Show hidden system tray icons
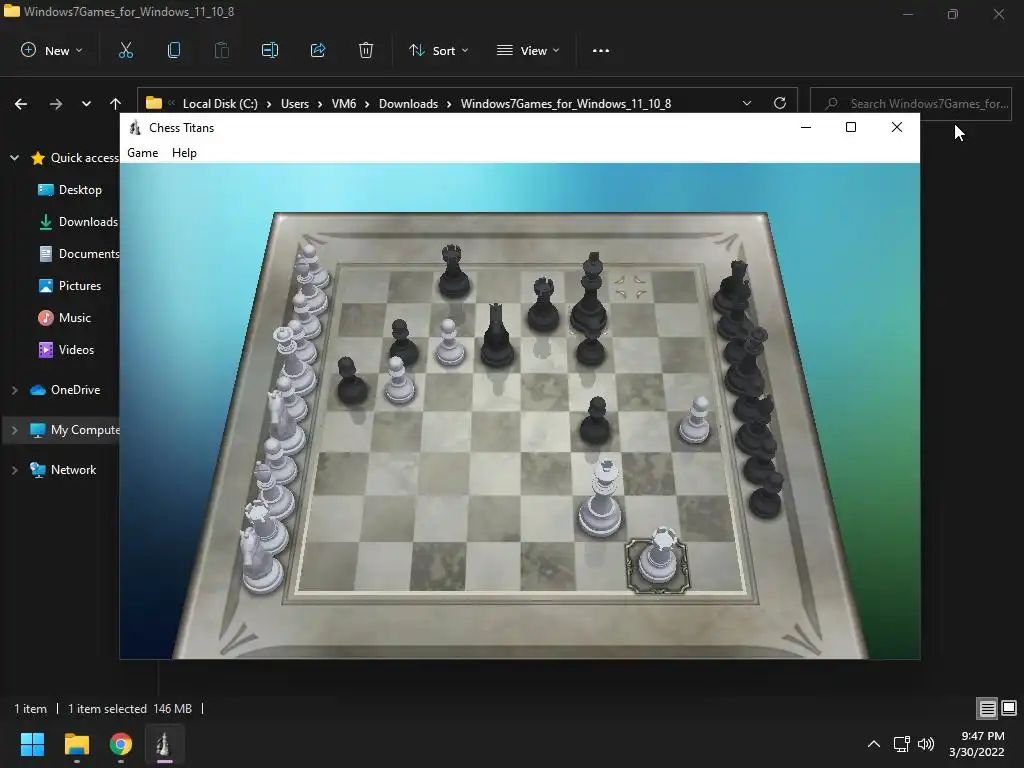 click(874, 744)
